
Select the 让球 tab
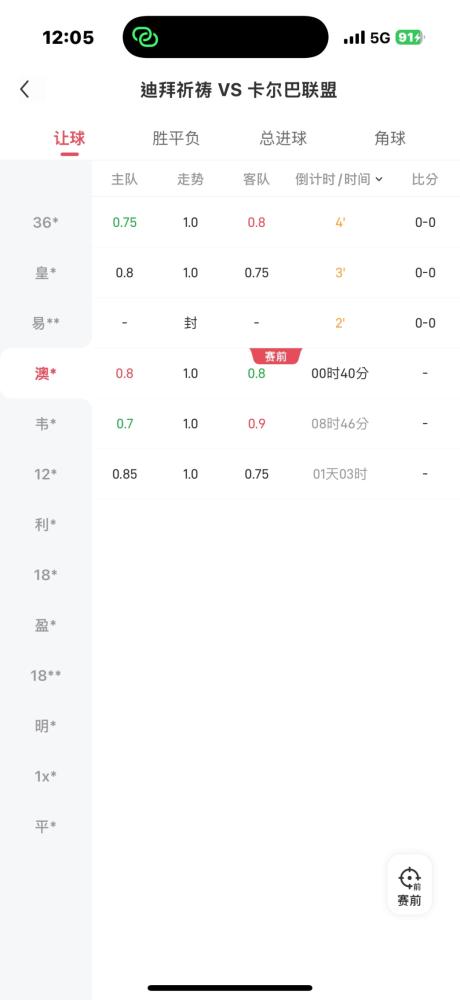point(69,138)
